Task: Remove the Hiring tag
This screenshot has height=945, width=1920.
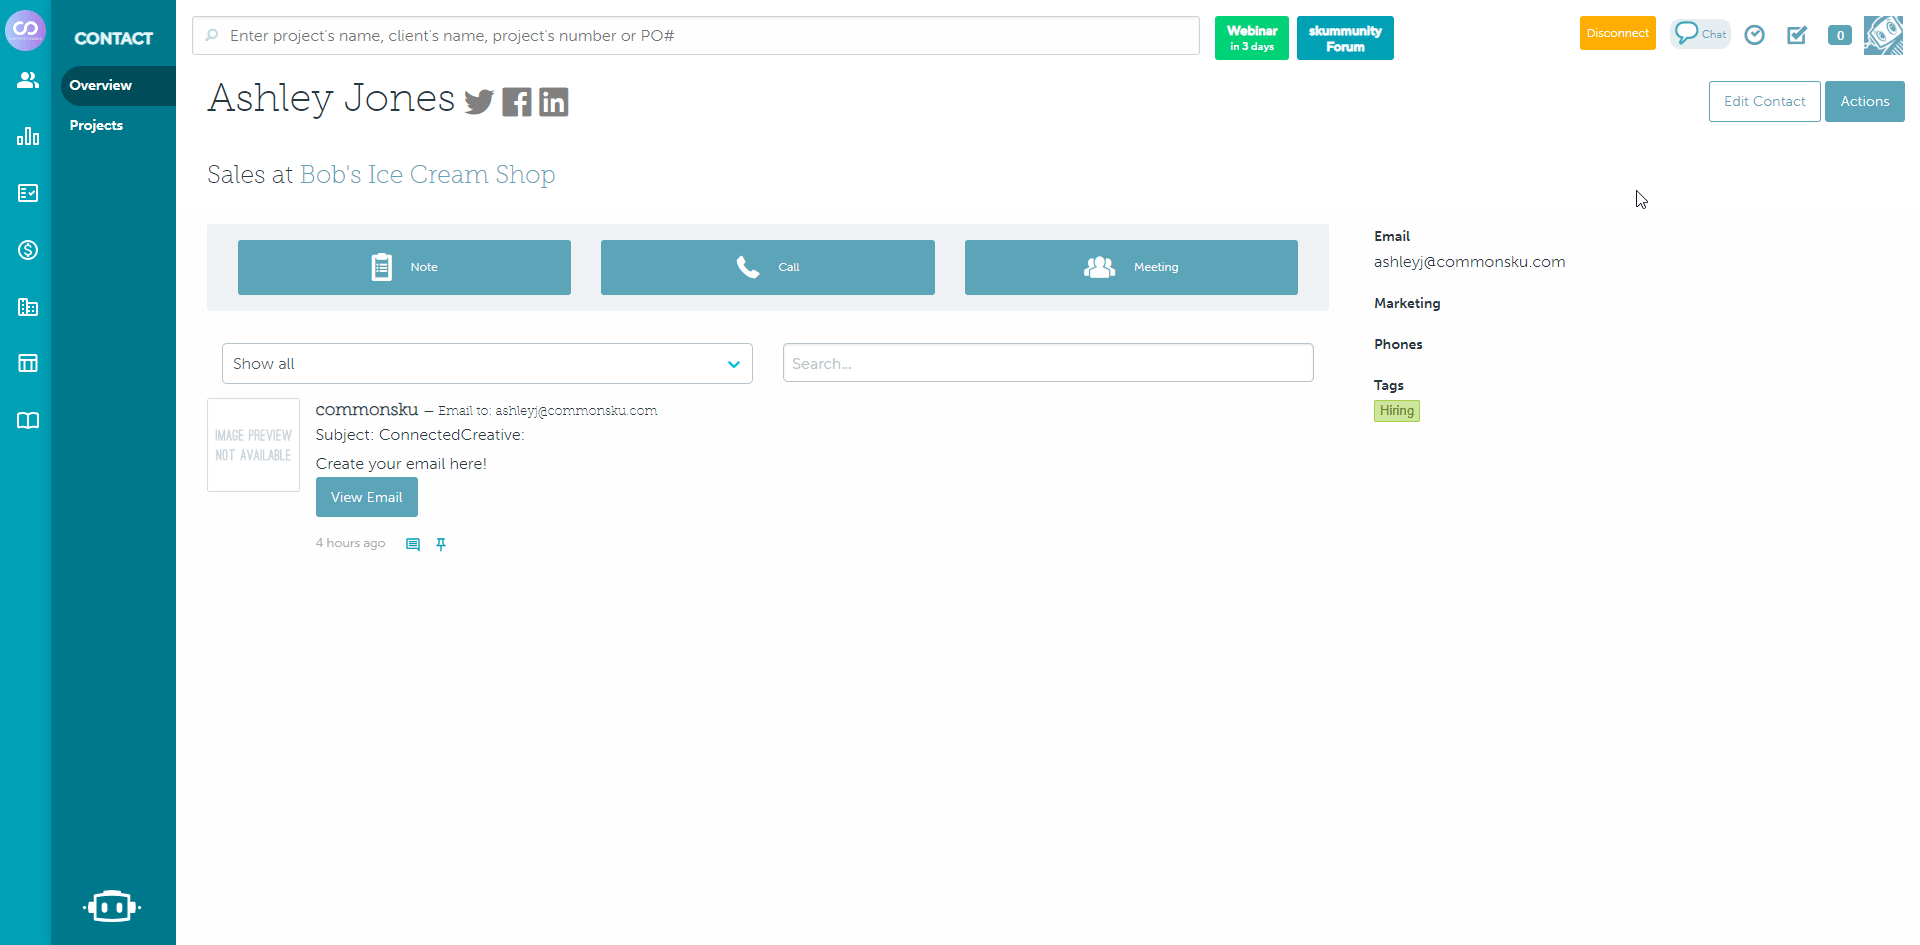Action: (x=1396, y=410)
